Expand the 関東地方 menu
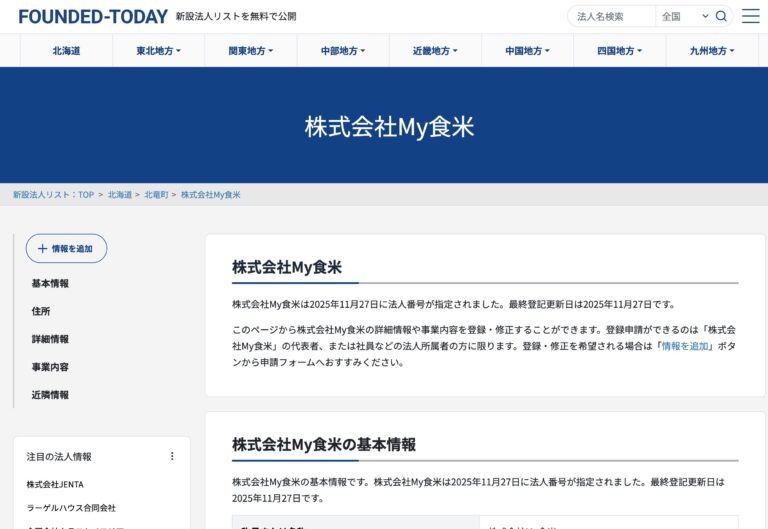 (x=250, y=51)
